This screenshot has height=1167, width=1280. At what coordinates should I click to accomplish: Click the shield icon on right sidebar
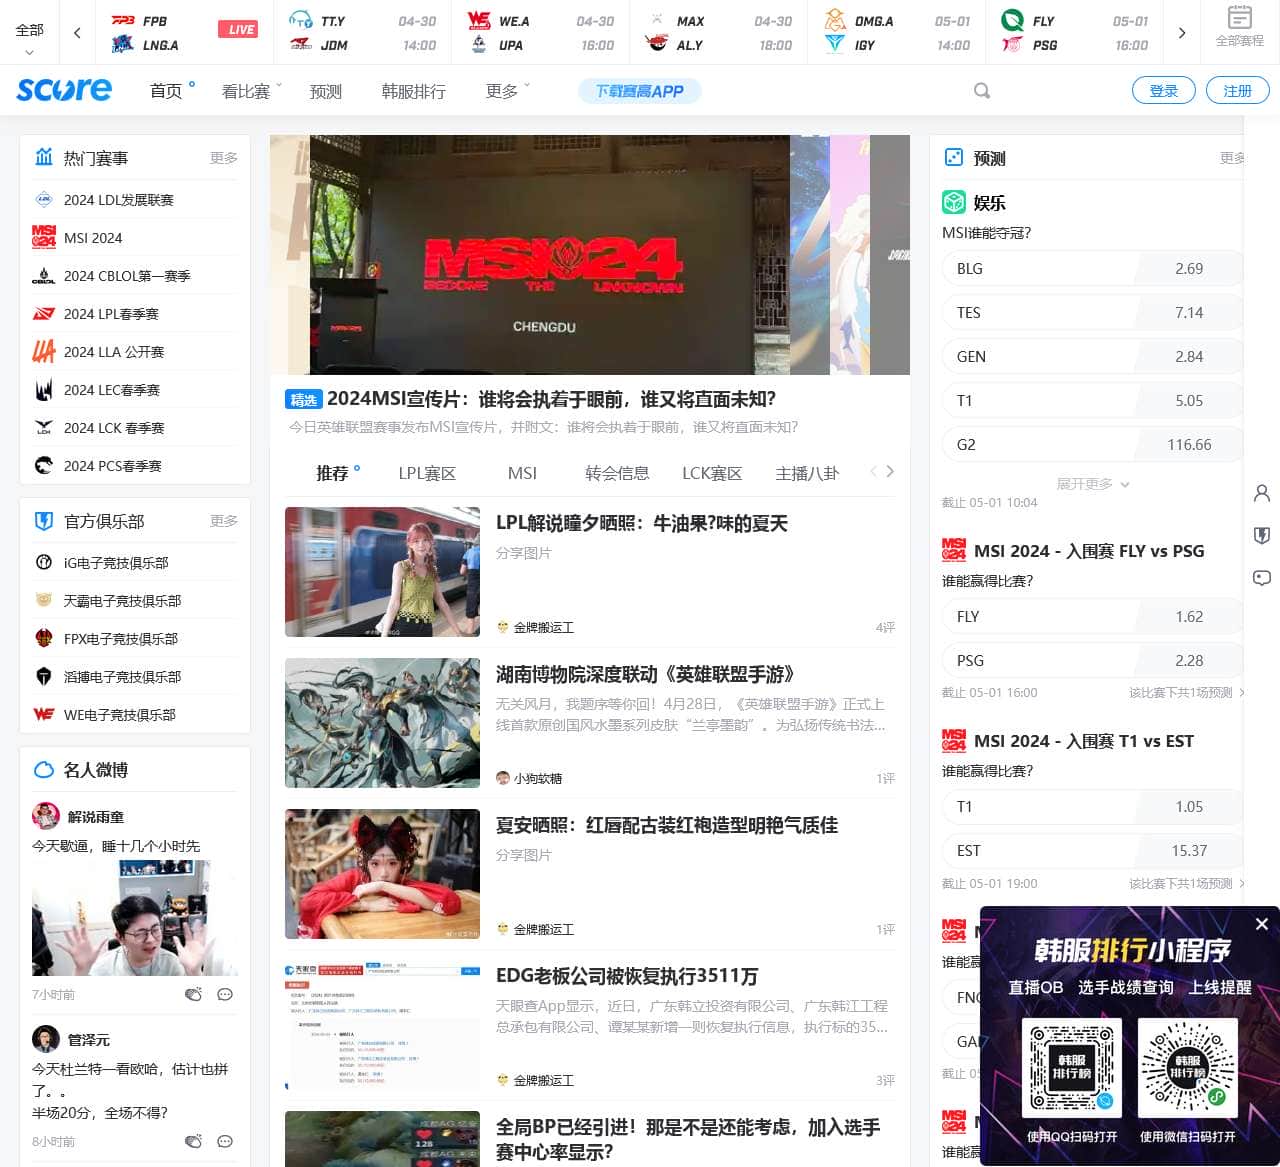click(1262, 536)
